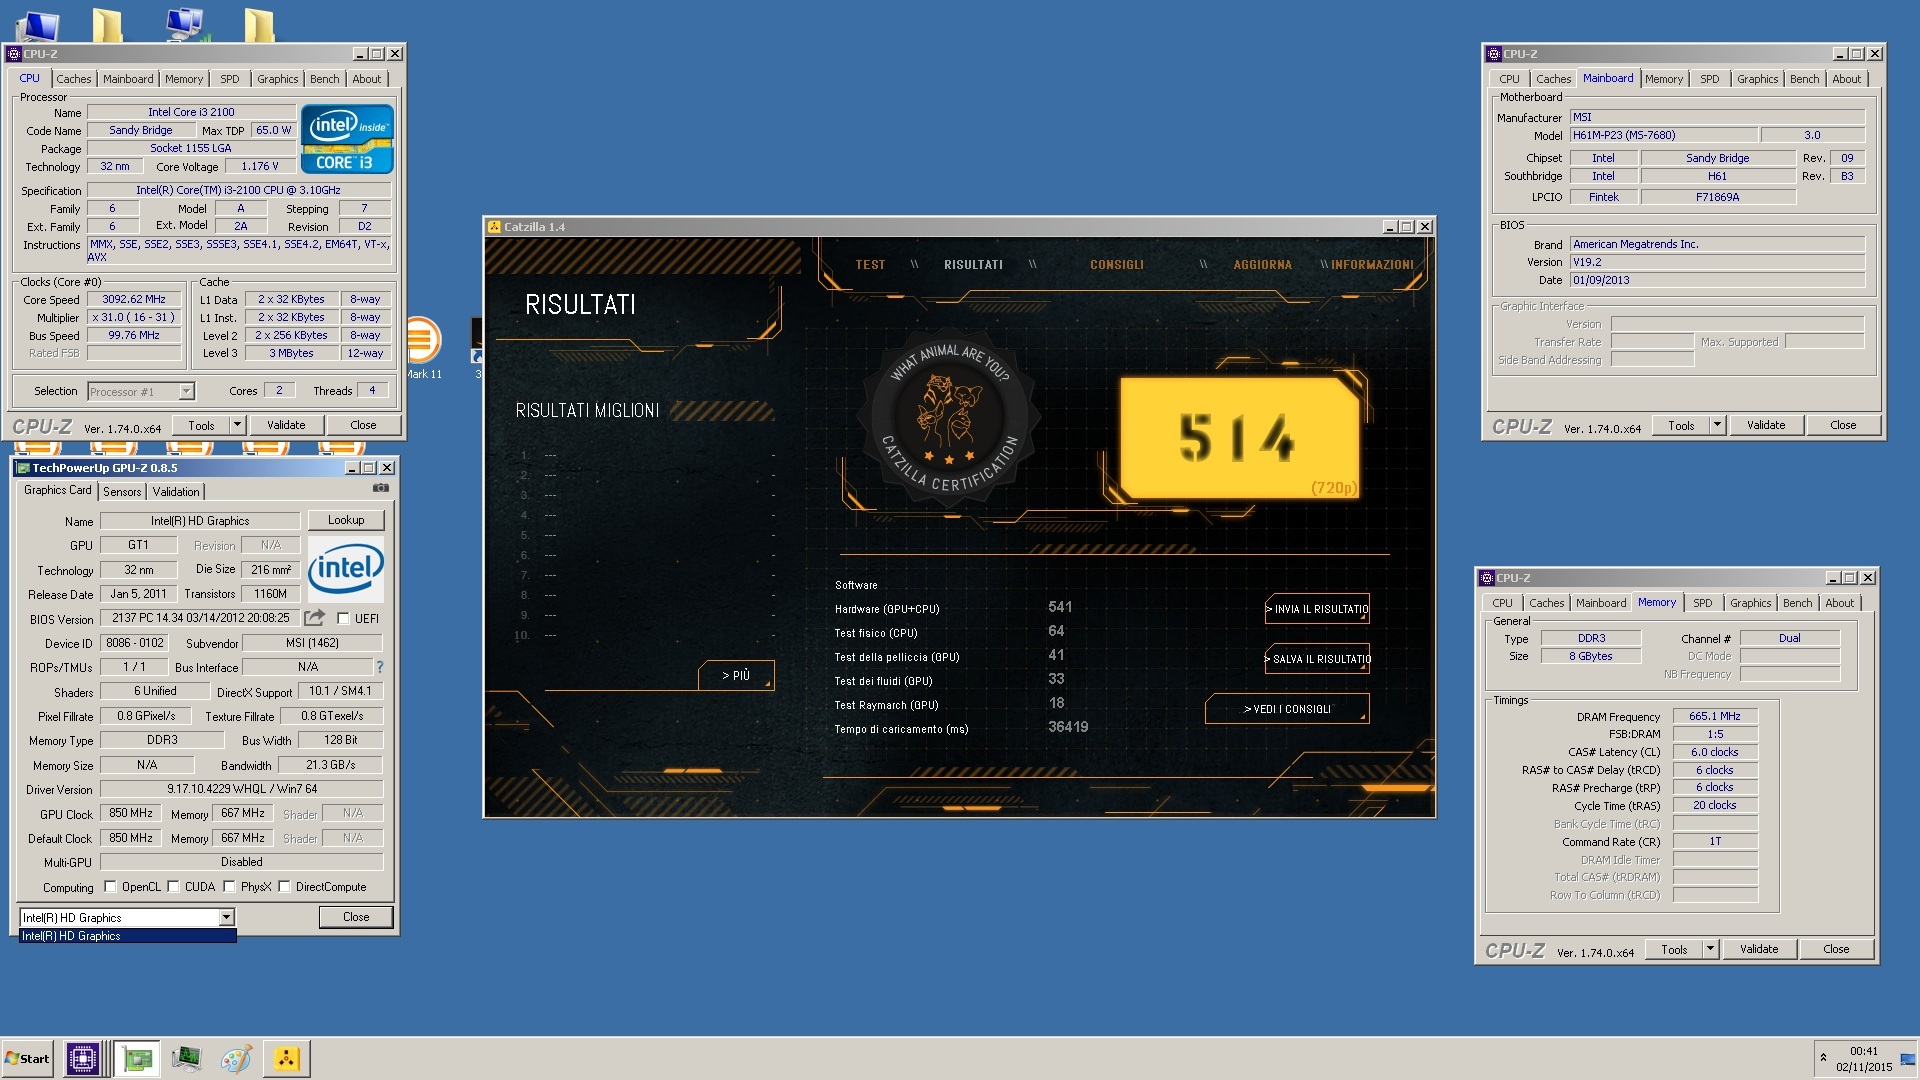Click the title icon of CPU-Z Mainboard window
The height and width of the screenshot is (1080, 1920).
point(1494,54)
